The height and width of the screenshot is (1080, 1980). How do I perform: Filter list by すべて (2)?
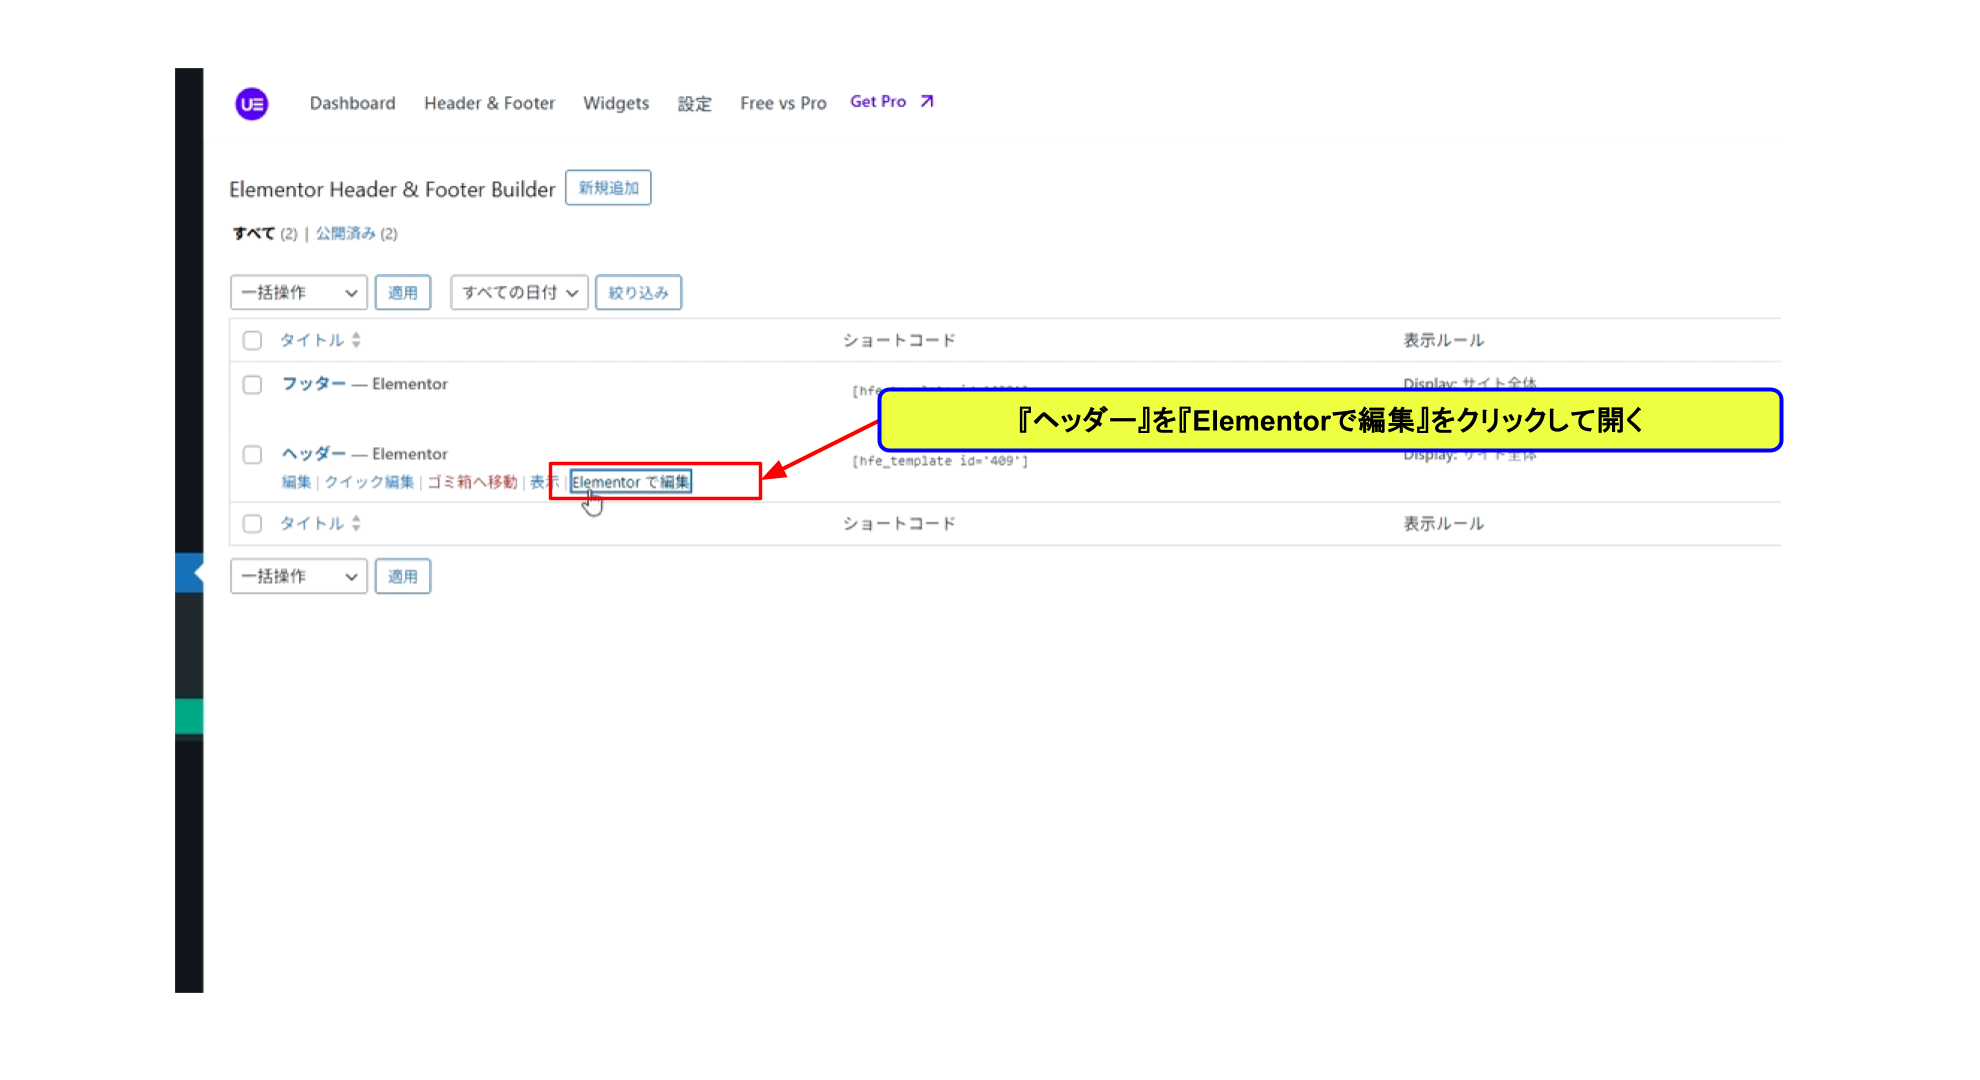(265, 233)
